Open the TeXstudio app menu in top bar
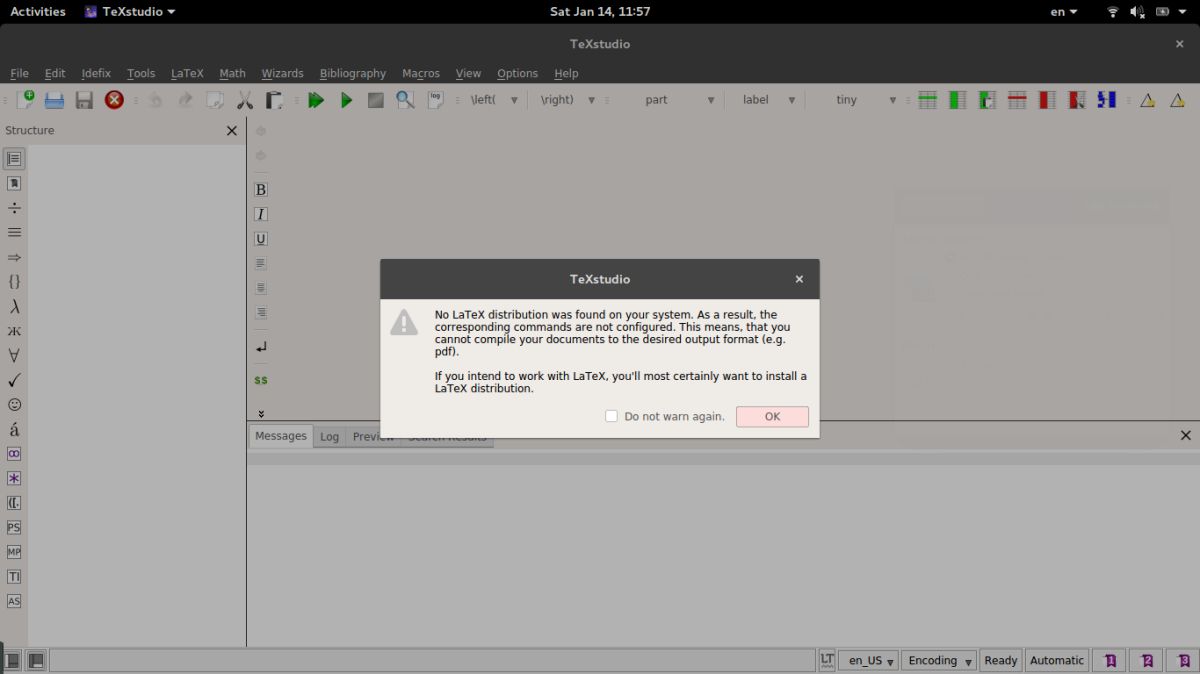Screen dimensions: 1200x674 (130, 12)
